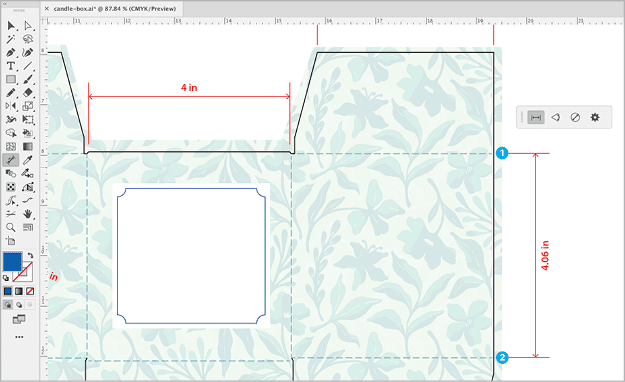Image resolution: width=625 pixels, height=382 pixels.
Task: Apply Gradient mode button
Action: (19, 291)
